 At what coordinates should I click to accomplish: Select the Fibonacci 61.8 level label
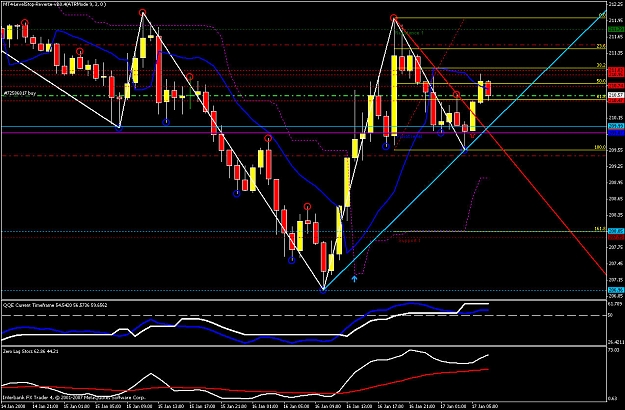tap(601, 96)
